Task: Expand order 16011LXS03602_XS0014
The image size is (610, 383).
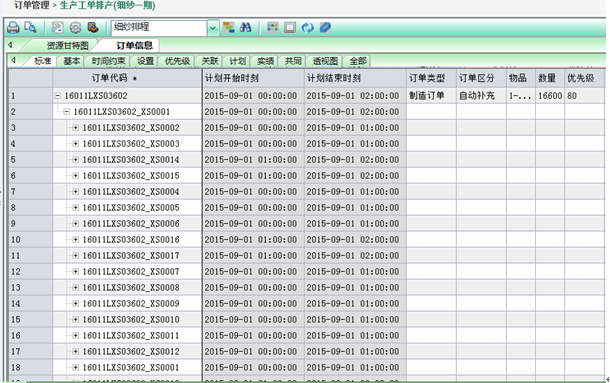Action: pos(75,160)
